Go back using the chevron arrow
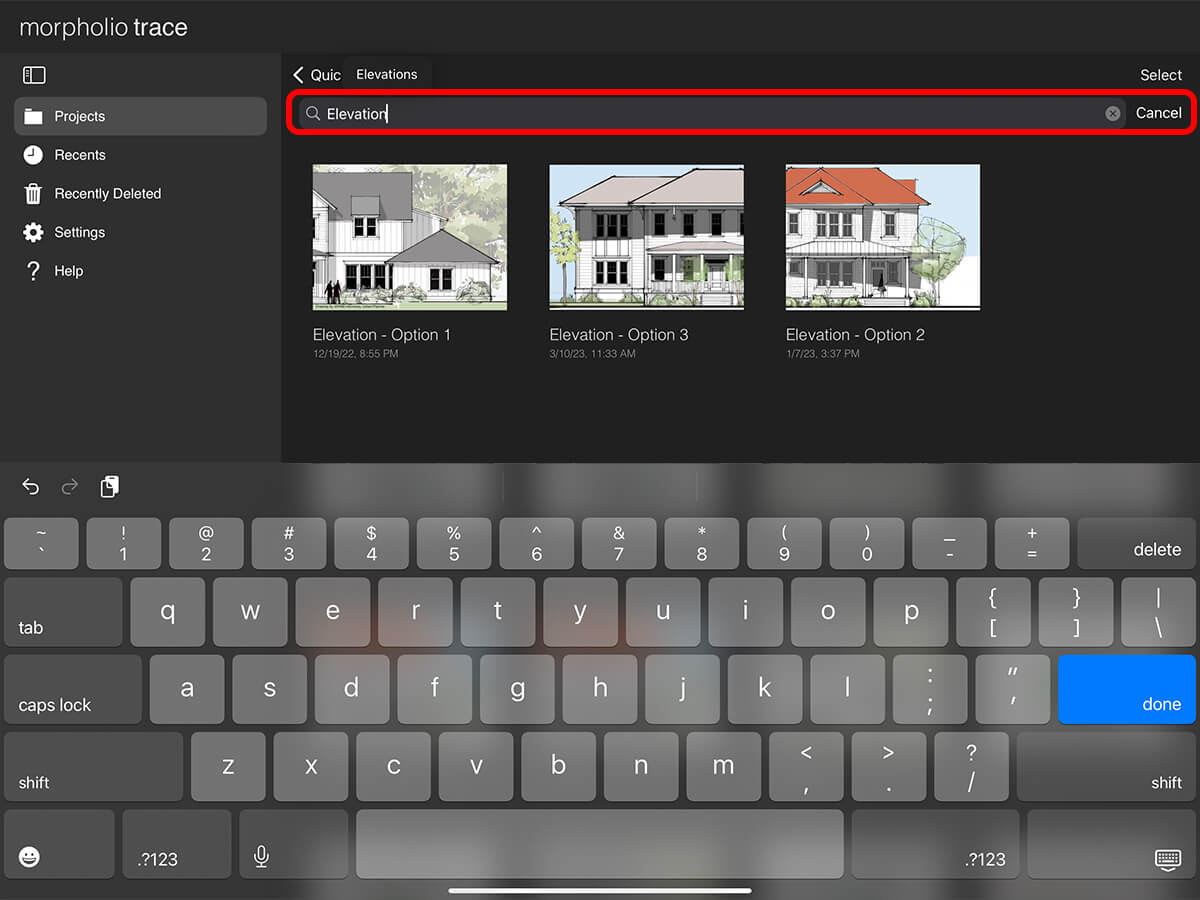Image resolution: width=1200 pixels, height=900 pixels. 298,75
